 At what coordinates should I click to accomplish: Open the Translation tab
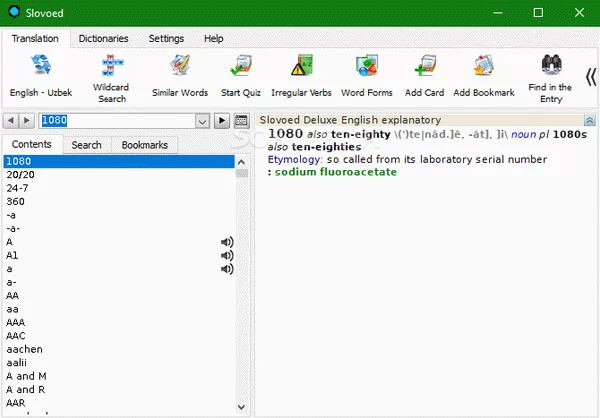[x=35, y=39]
